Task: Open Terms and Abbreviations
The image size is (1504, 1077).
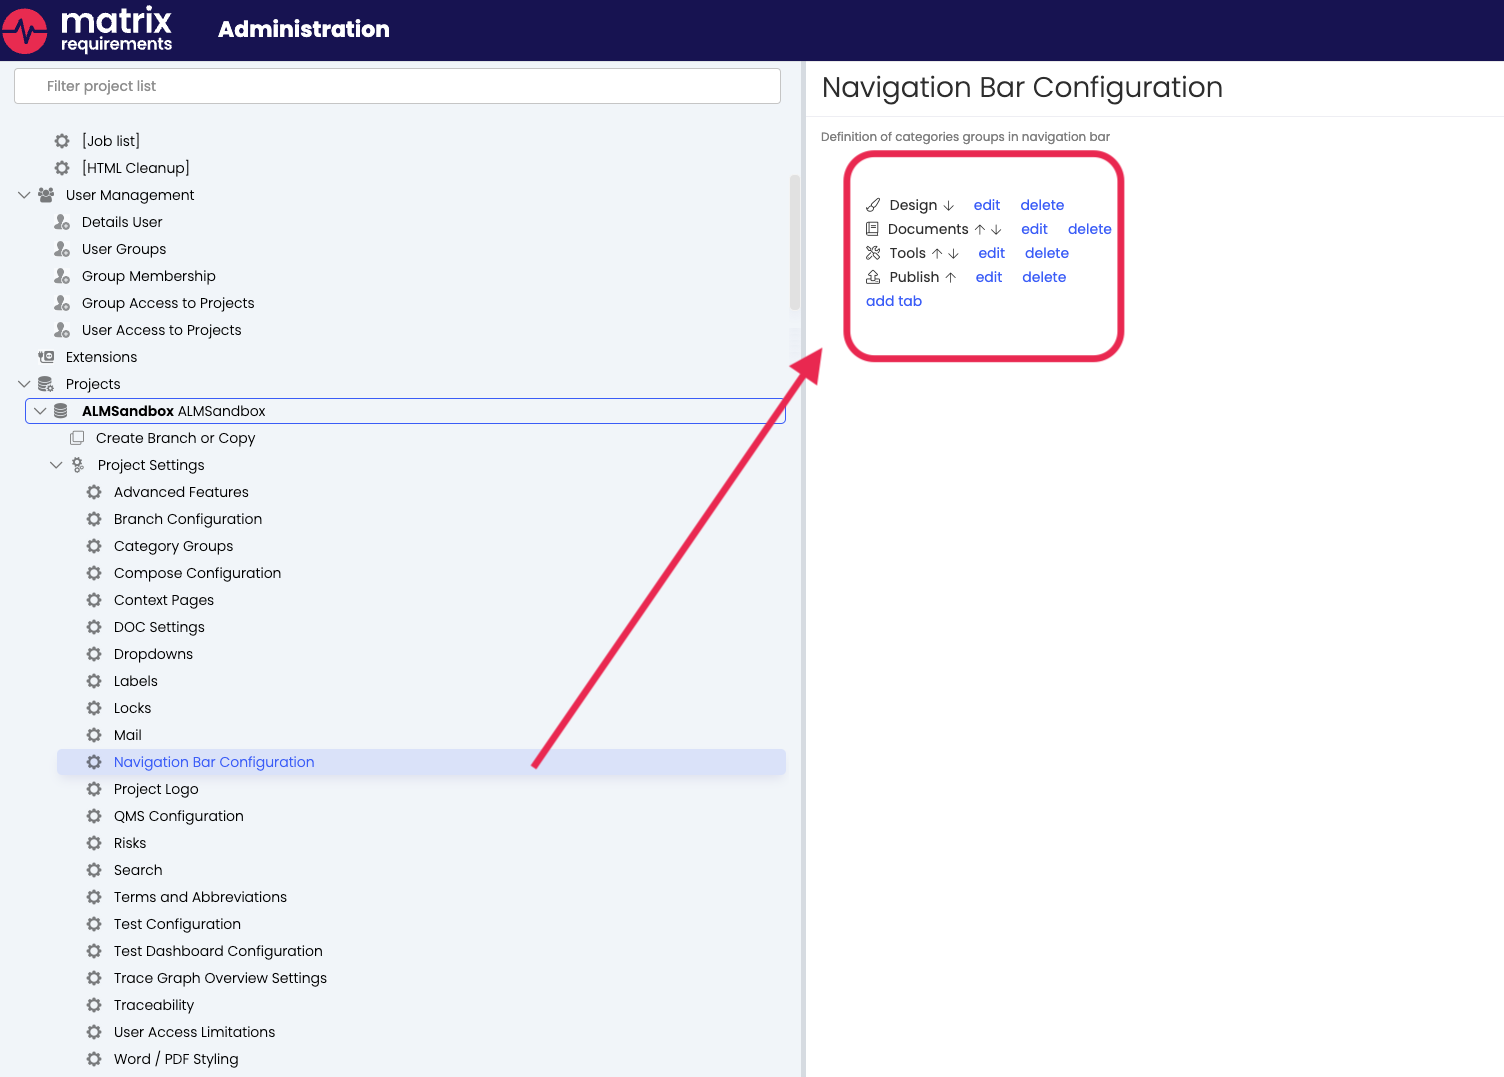Action: 200,897
